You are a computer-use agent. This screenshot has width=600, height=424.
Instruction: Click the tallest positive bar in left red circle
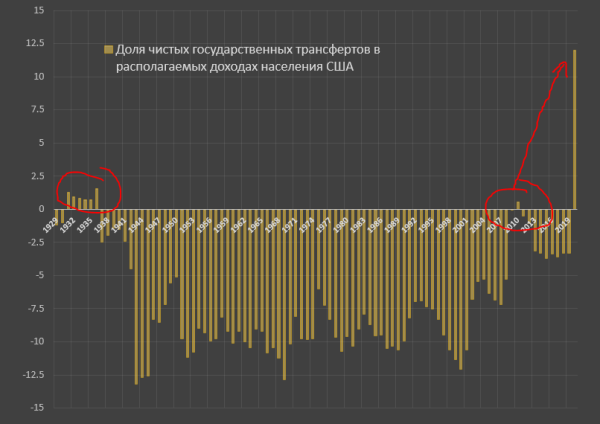pyautogui.click(x=97, y=199)
